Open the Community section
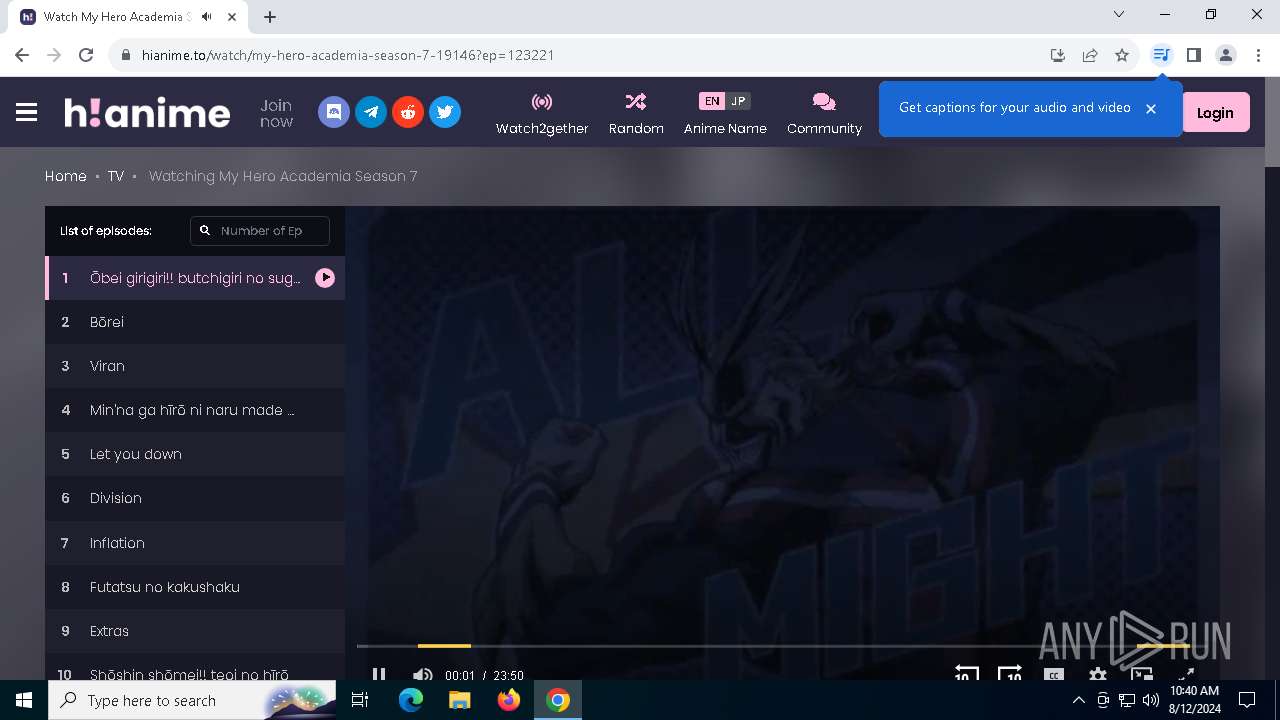 coord(824,113)
